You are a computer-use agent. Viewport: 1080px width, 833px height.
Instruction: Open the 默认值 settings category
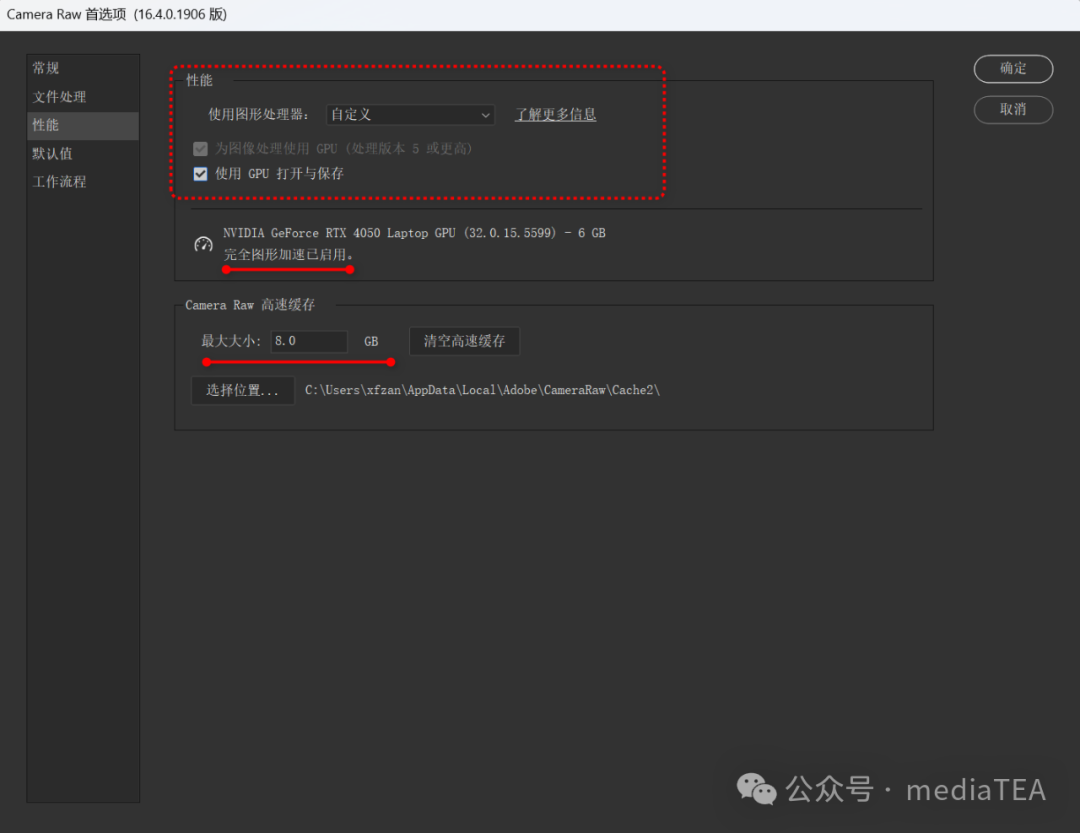(83, 154)
